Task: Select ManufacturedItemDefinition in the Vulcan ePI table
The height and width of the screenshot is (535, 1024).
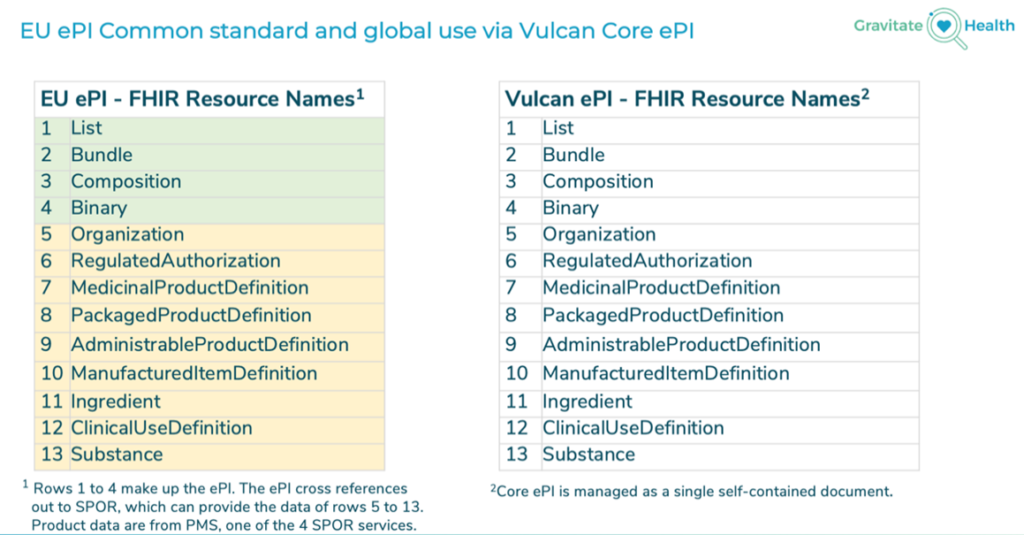Action: [x=665, y=373]
